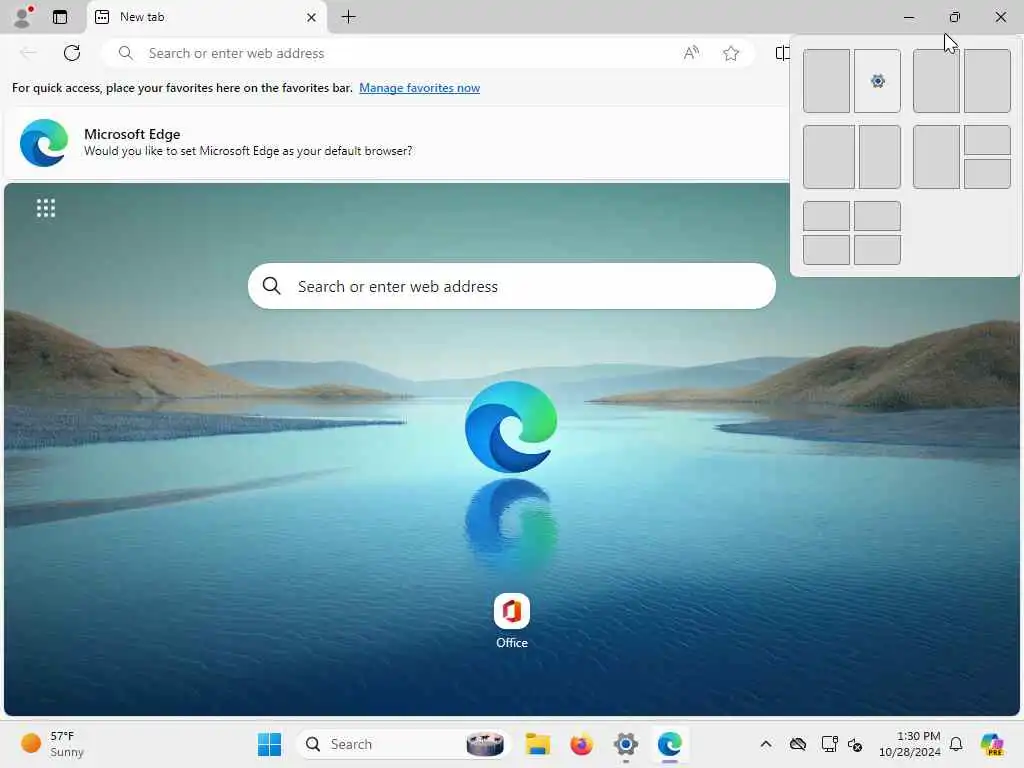
Task: Open the tab actions menu icon
Action: pyautogui.click(x=60, y=17)
